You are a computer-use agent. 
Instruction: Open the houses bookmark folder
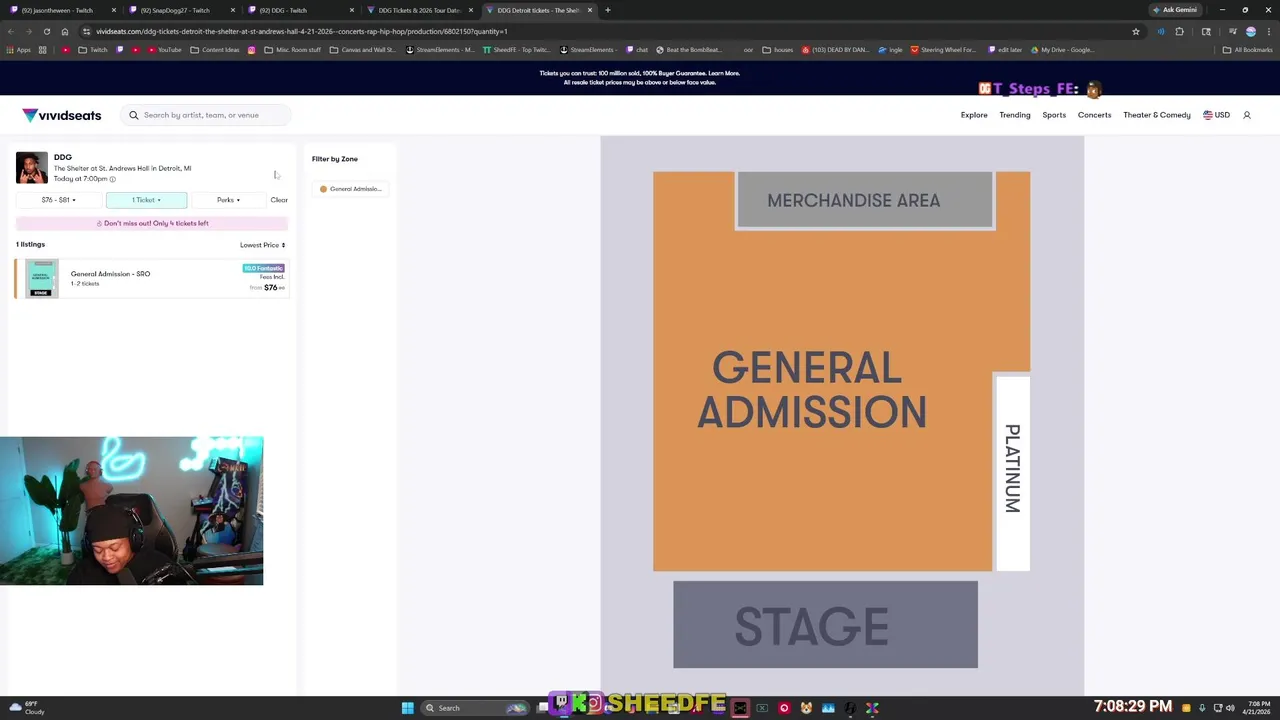point(777,50)
